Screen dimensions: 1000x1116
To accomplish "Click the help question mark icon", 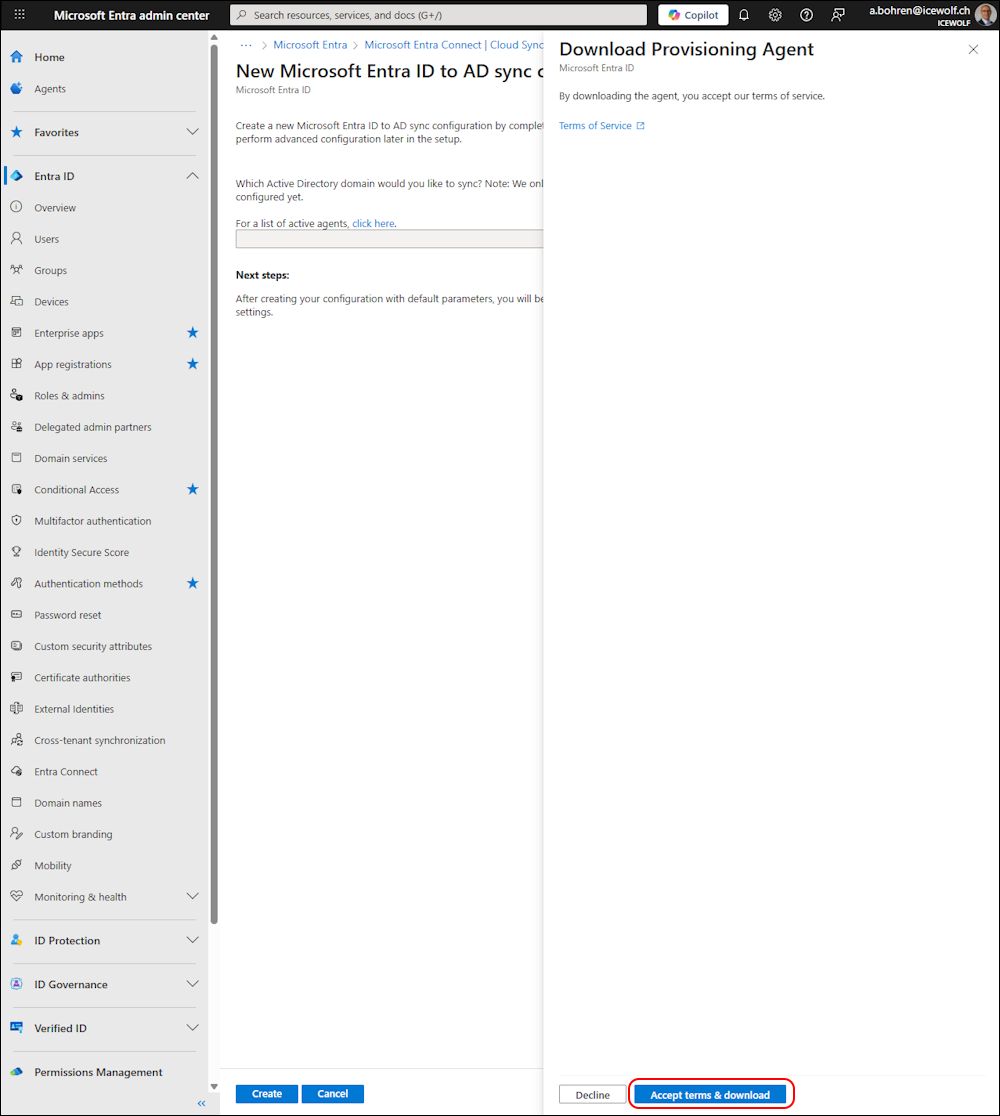I will point(807,15).
